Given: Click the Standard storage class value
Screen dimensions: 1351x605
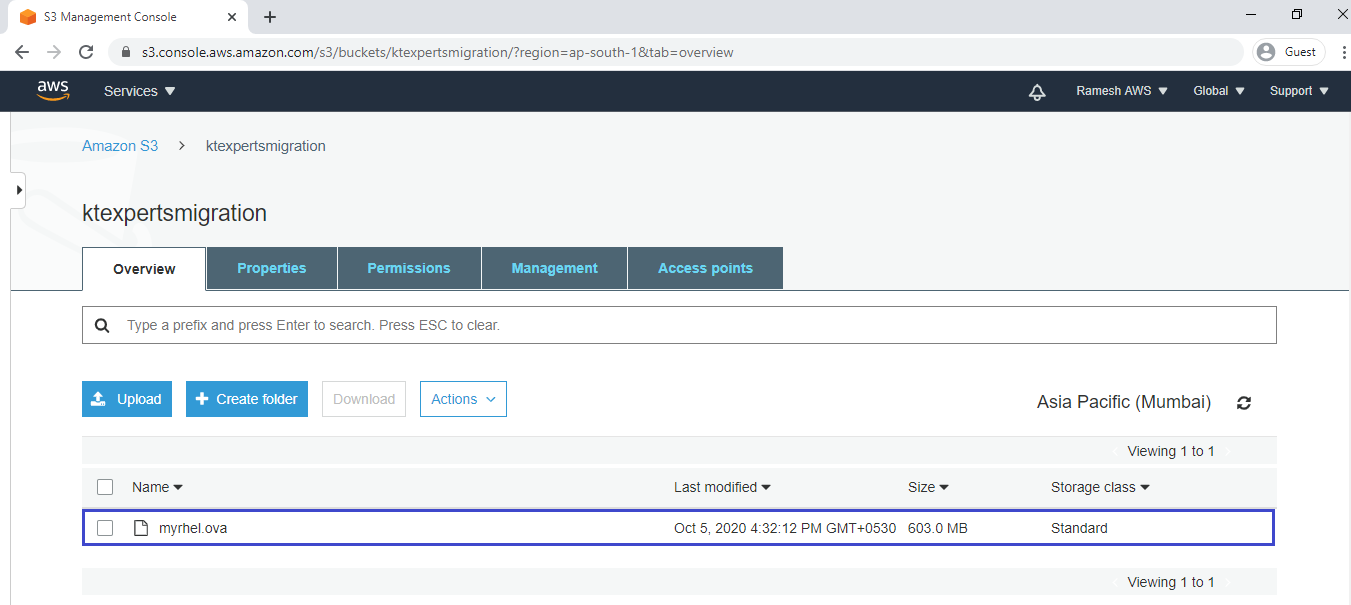Looking at the screenshot, I should pos(1079,528).
